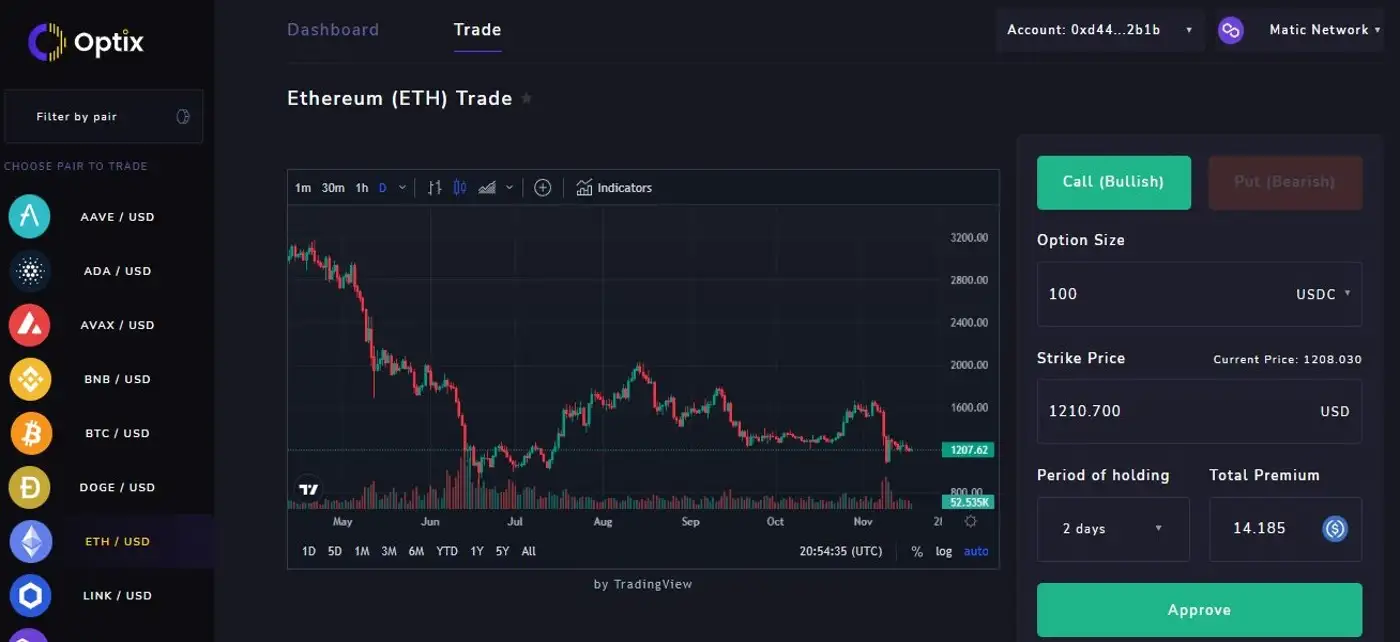The height and width of the screenshot is (642, 1400).
Task: Toggle auto scale on chart
Action: click(x=975, y=551)
